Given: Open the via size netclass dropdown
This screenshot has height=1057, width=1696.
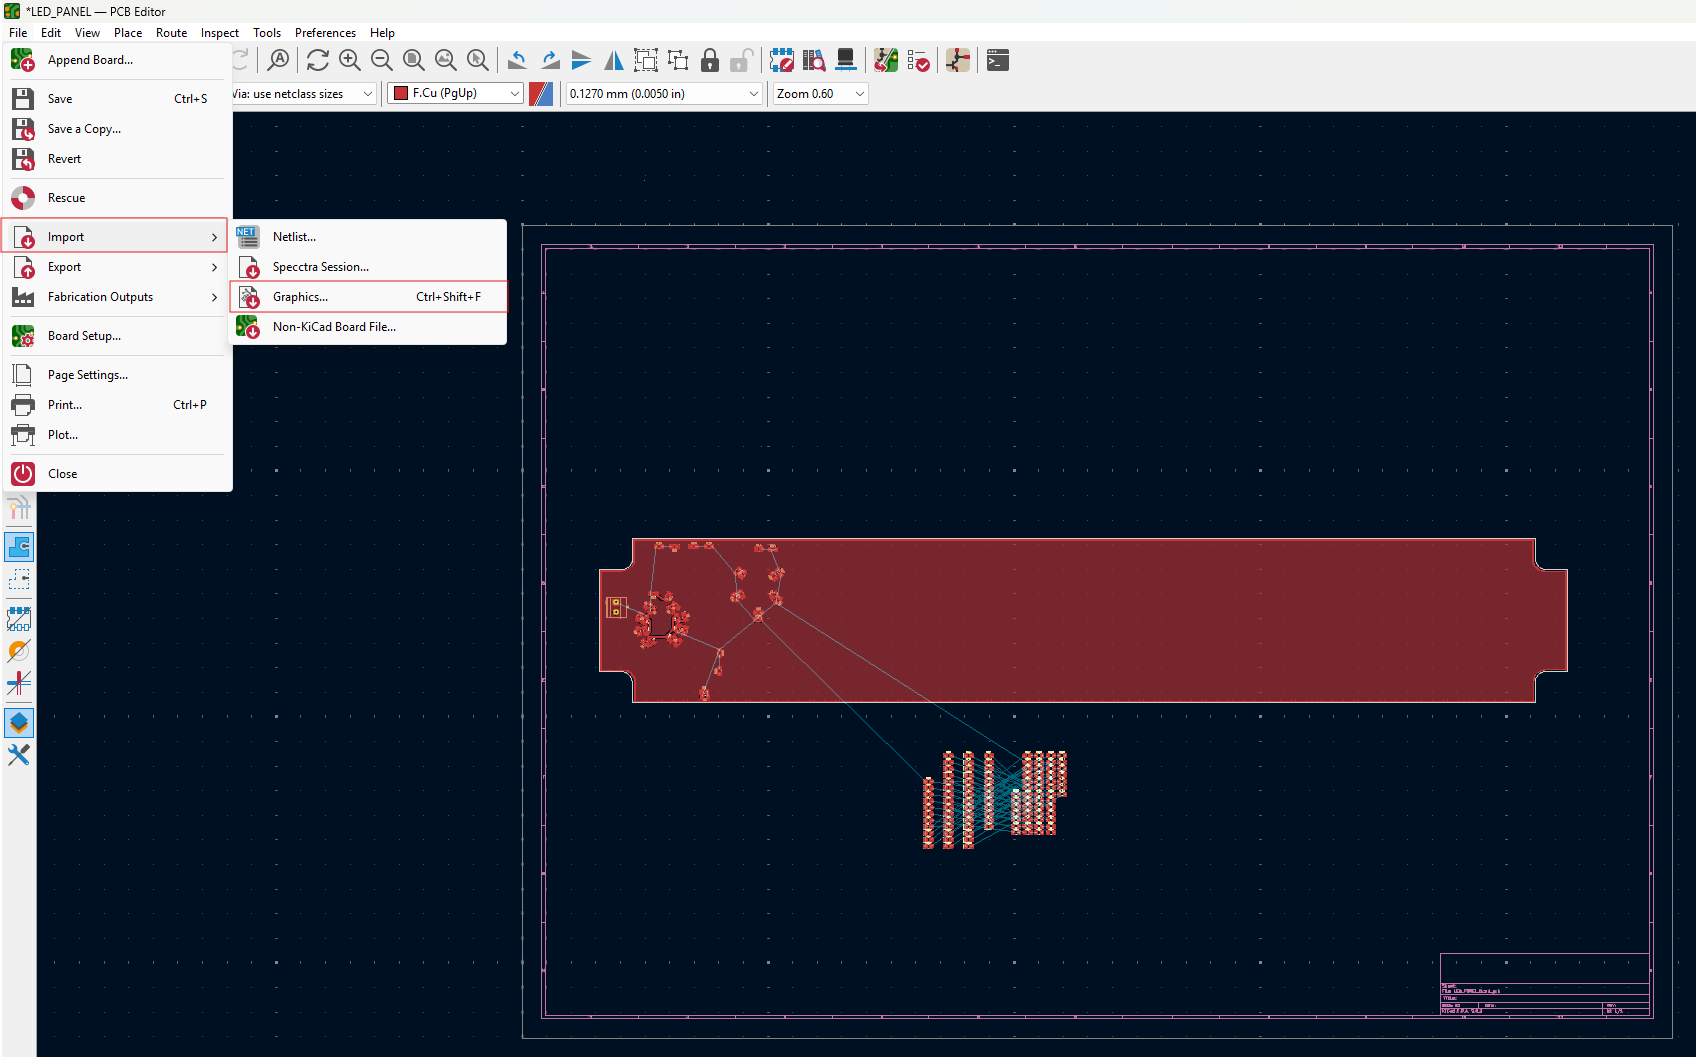Looking at the screenshot, I should pos(304,93).
